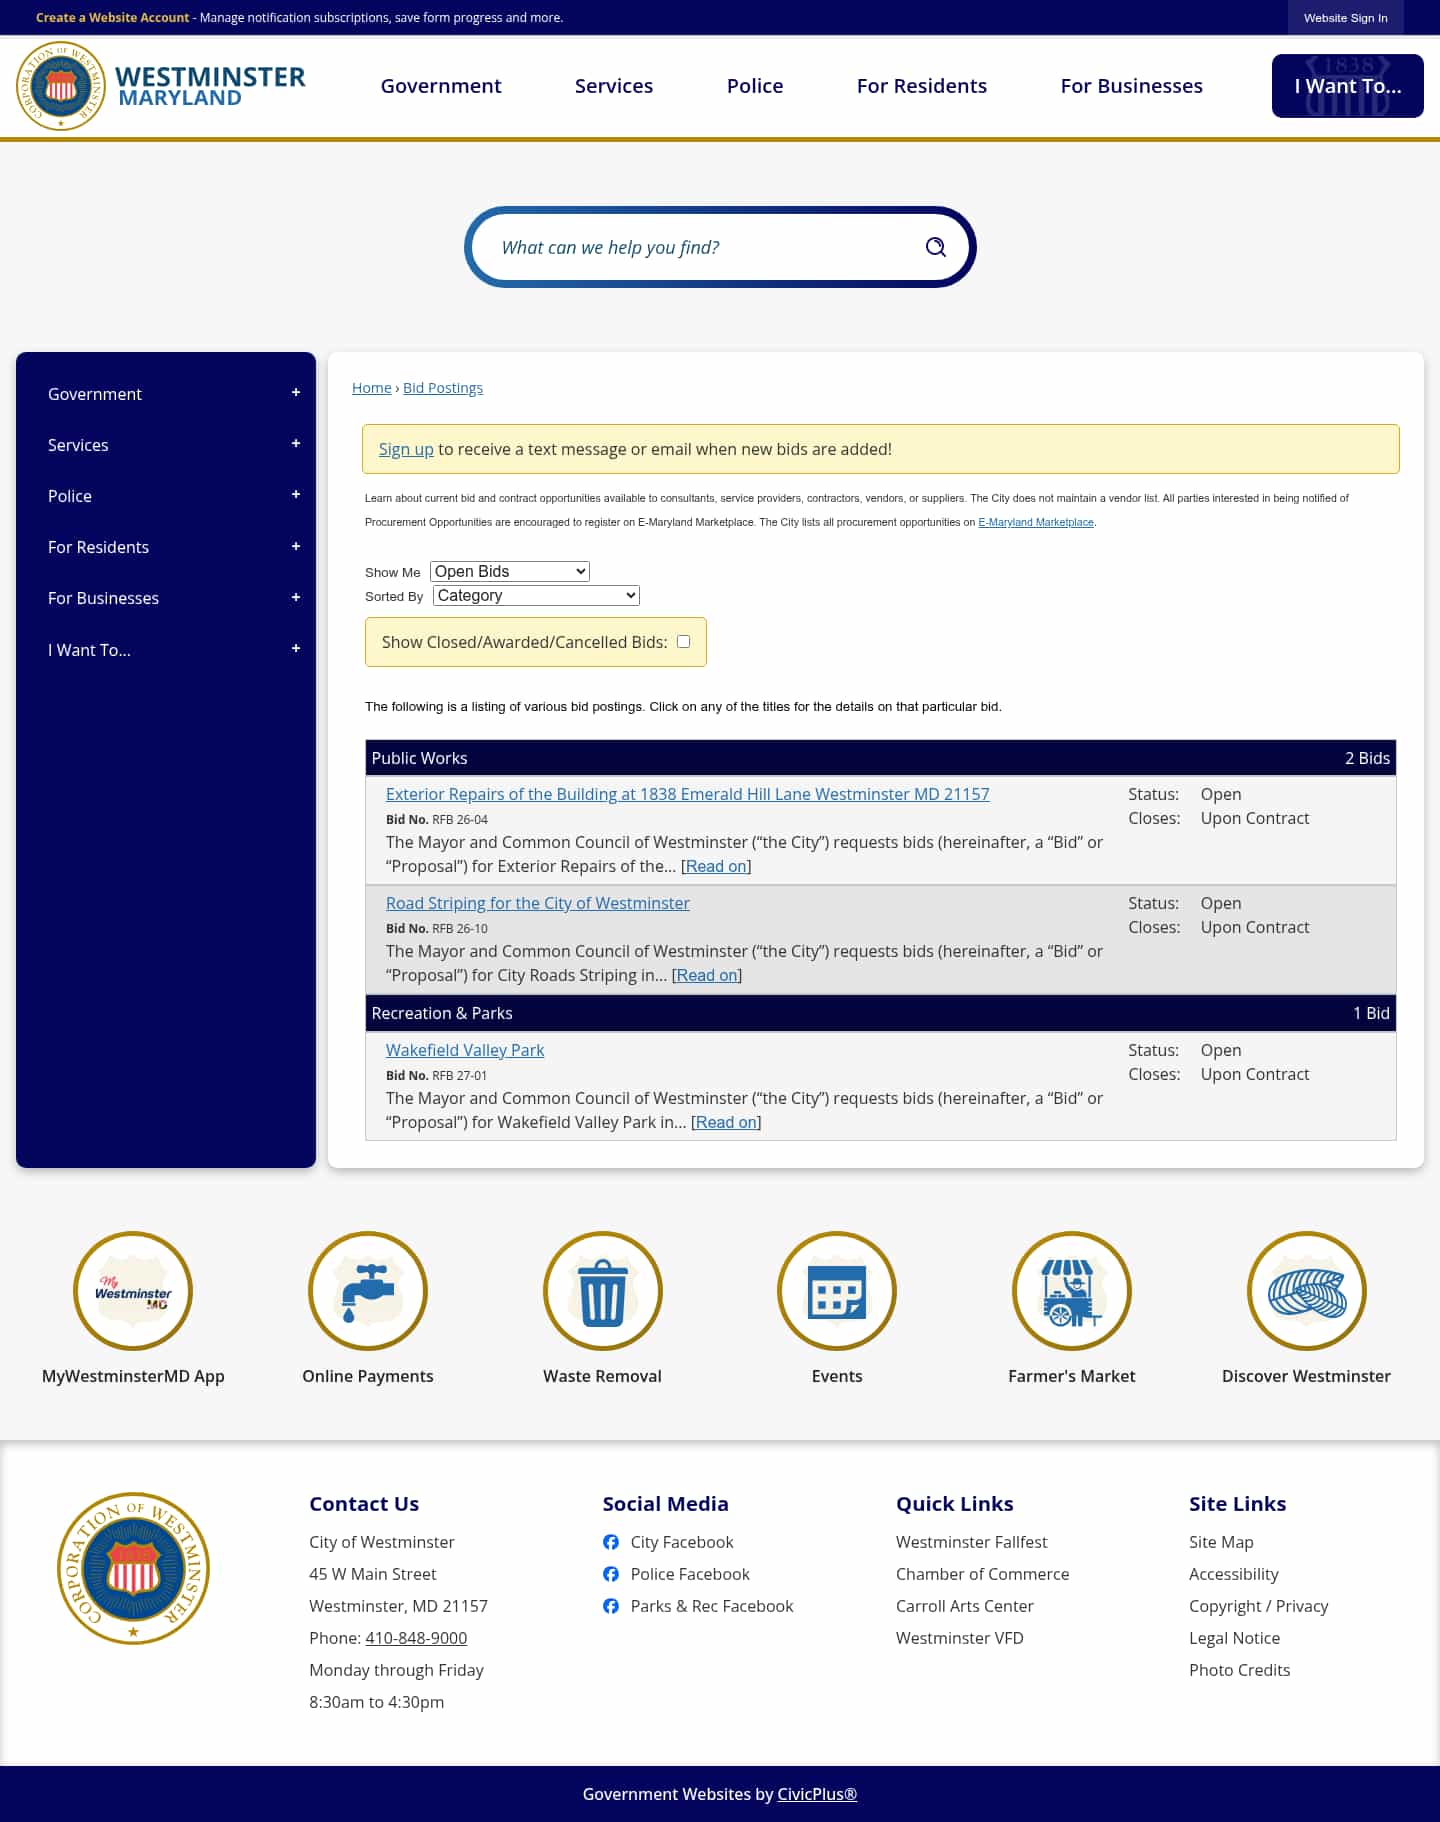This screenshot has width=1440, height=1822.
Task: Expand the For Businesses sidebar section
Action: (x=296, y=598)
